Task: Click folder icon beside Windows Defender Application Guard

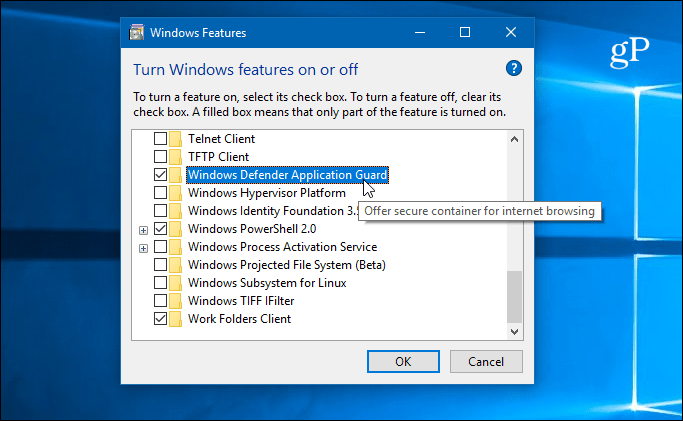Action: coord(175,175)
